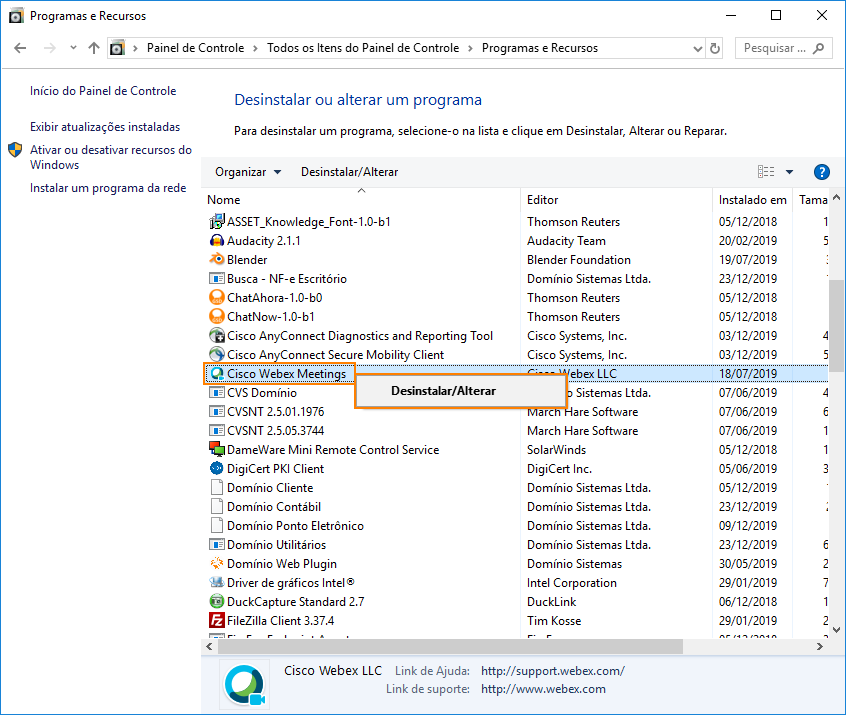Click the refresh icon beside address bar
Image resolution: width=846 pixels, height=715 pixels.
click(x=715, y=49)
